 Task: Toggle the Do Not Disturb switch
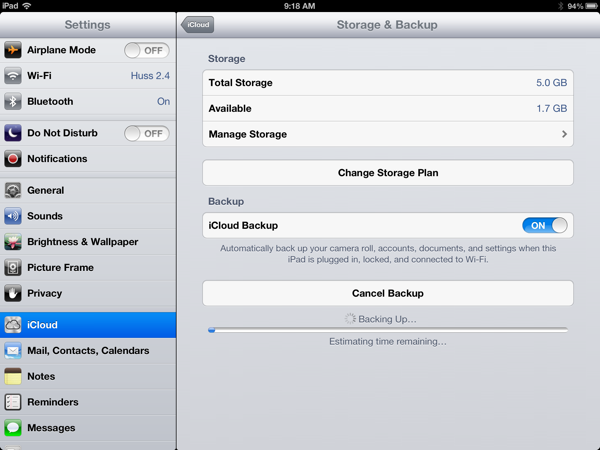pos(146,133)
